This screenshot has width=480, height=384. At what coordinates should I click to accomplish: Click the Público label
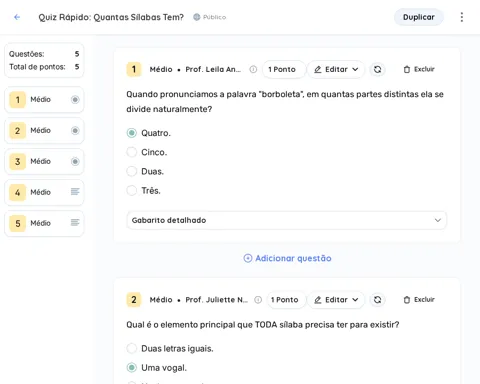[214, 17]
